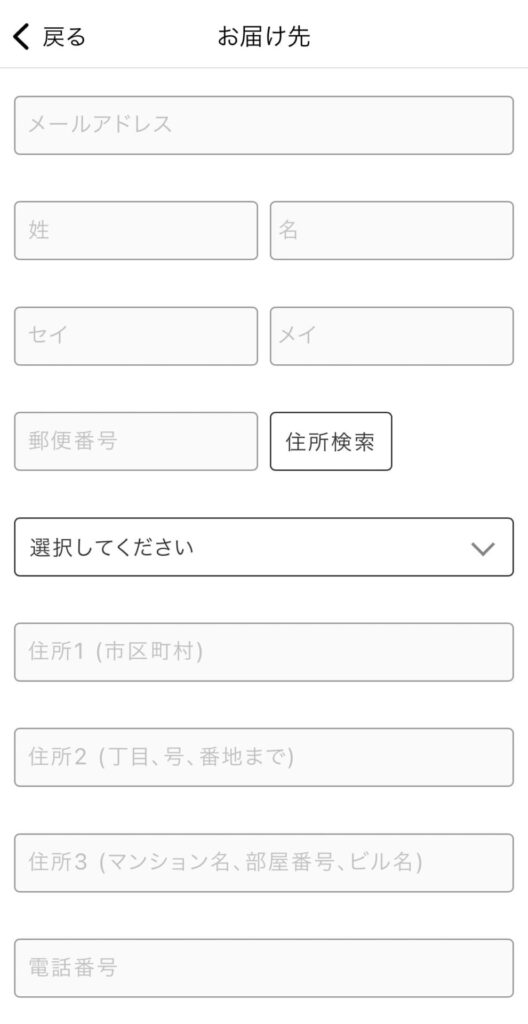The height and width of the screenshot is (1024, 528).
Task: Go back via the 戻る label
Action: pyautogui.click(x=64, y=37)
